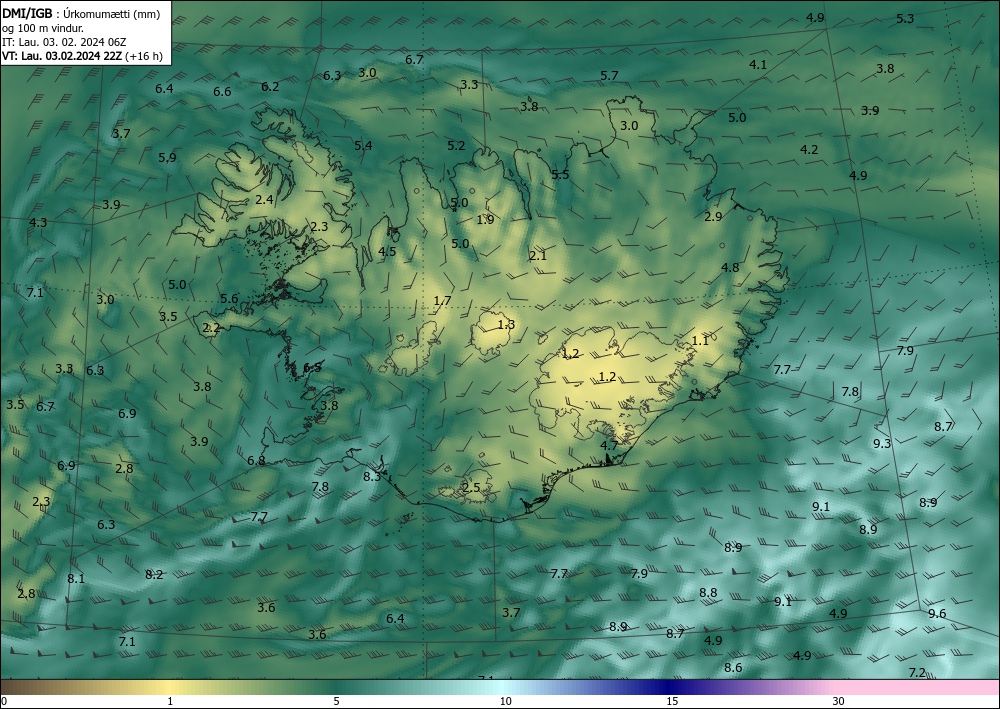The image size is (1000, 709).
Task: Click the yellow band above scale label '1'
Action: point(170,687)
